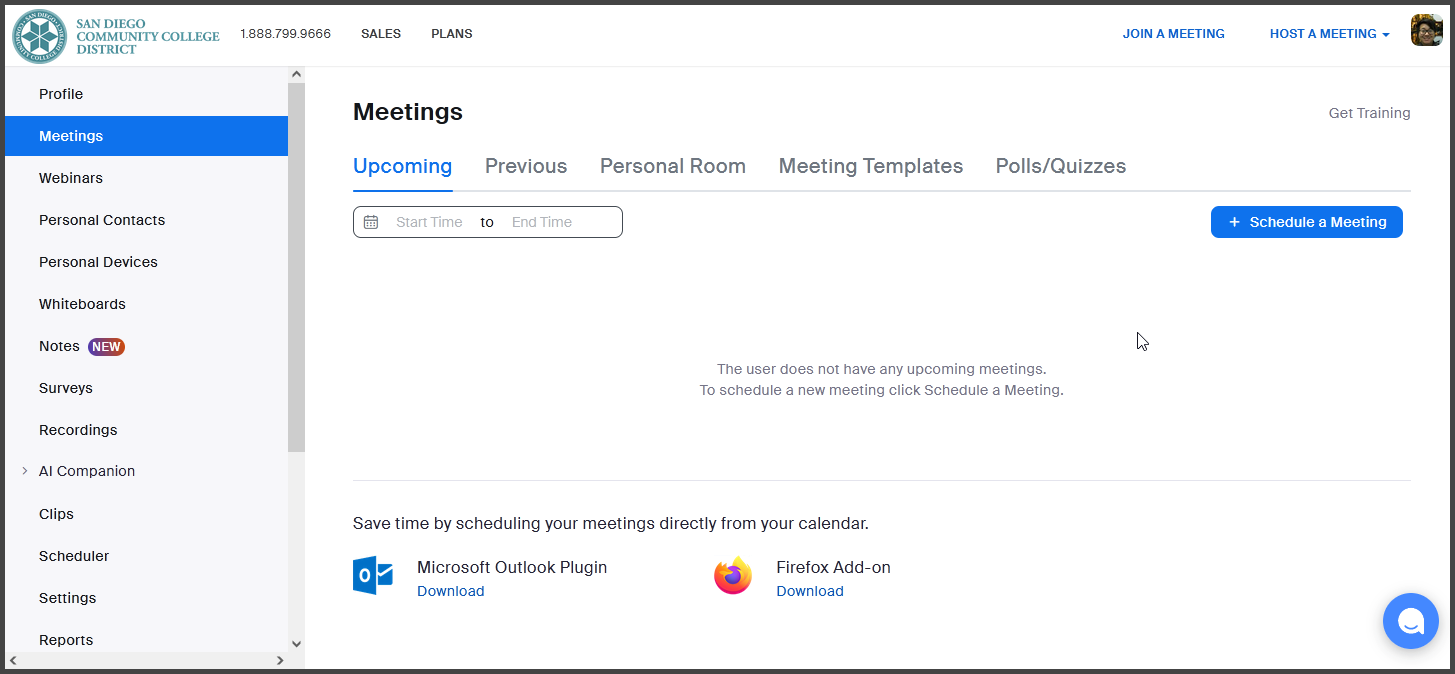The image size is (1455, 674).
Task: Open the chat support bubble
Action: (1410, 620)
